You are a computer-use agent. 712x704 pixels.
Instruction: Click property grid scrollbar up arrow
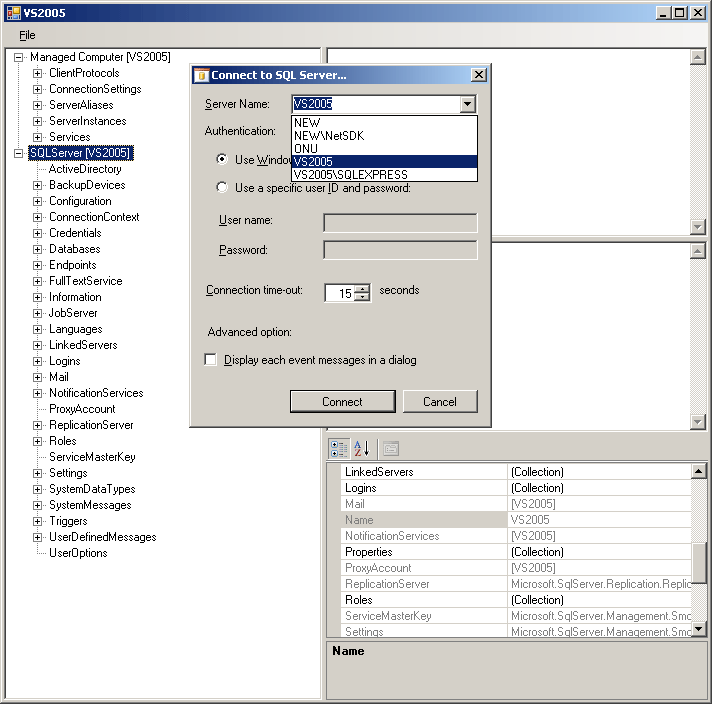click(x=698, y=471)
